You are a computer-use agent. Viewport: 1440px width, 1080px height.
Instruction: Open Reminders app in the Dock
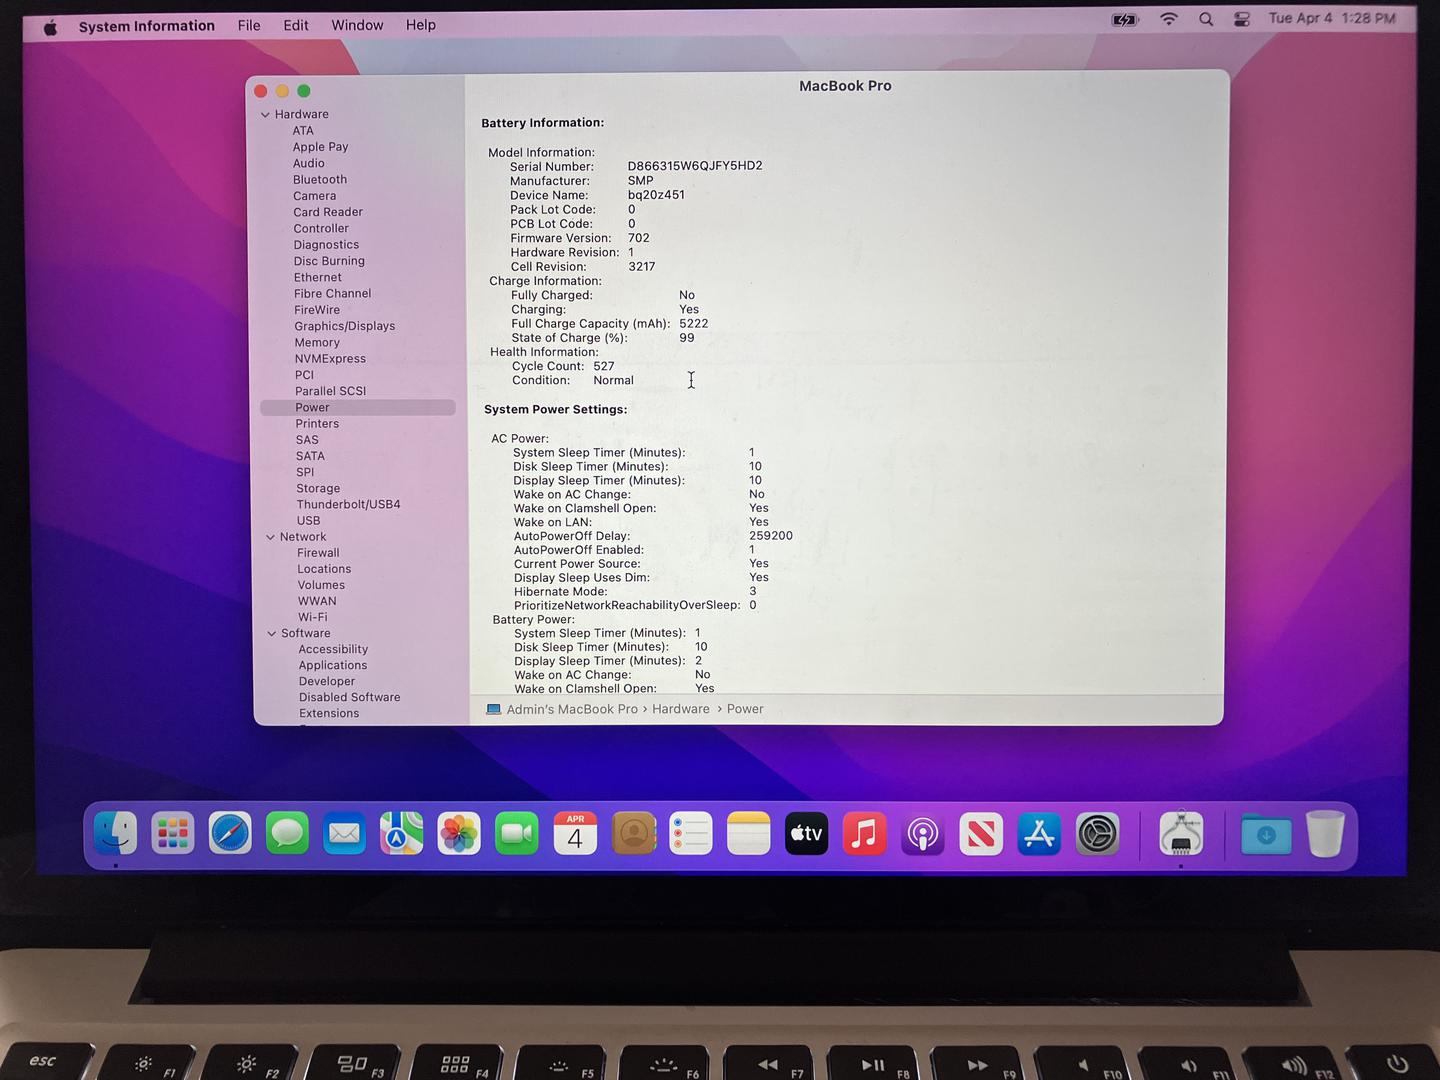pos(691,833)
